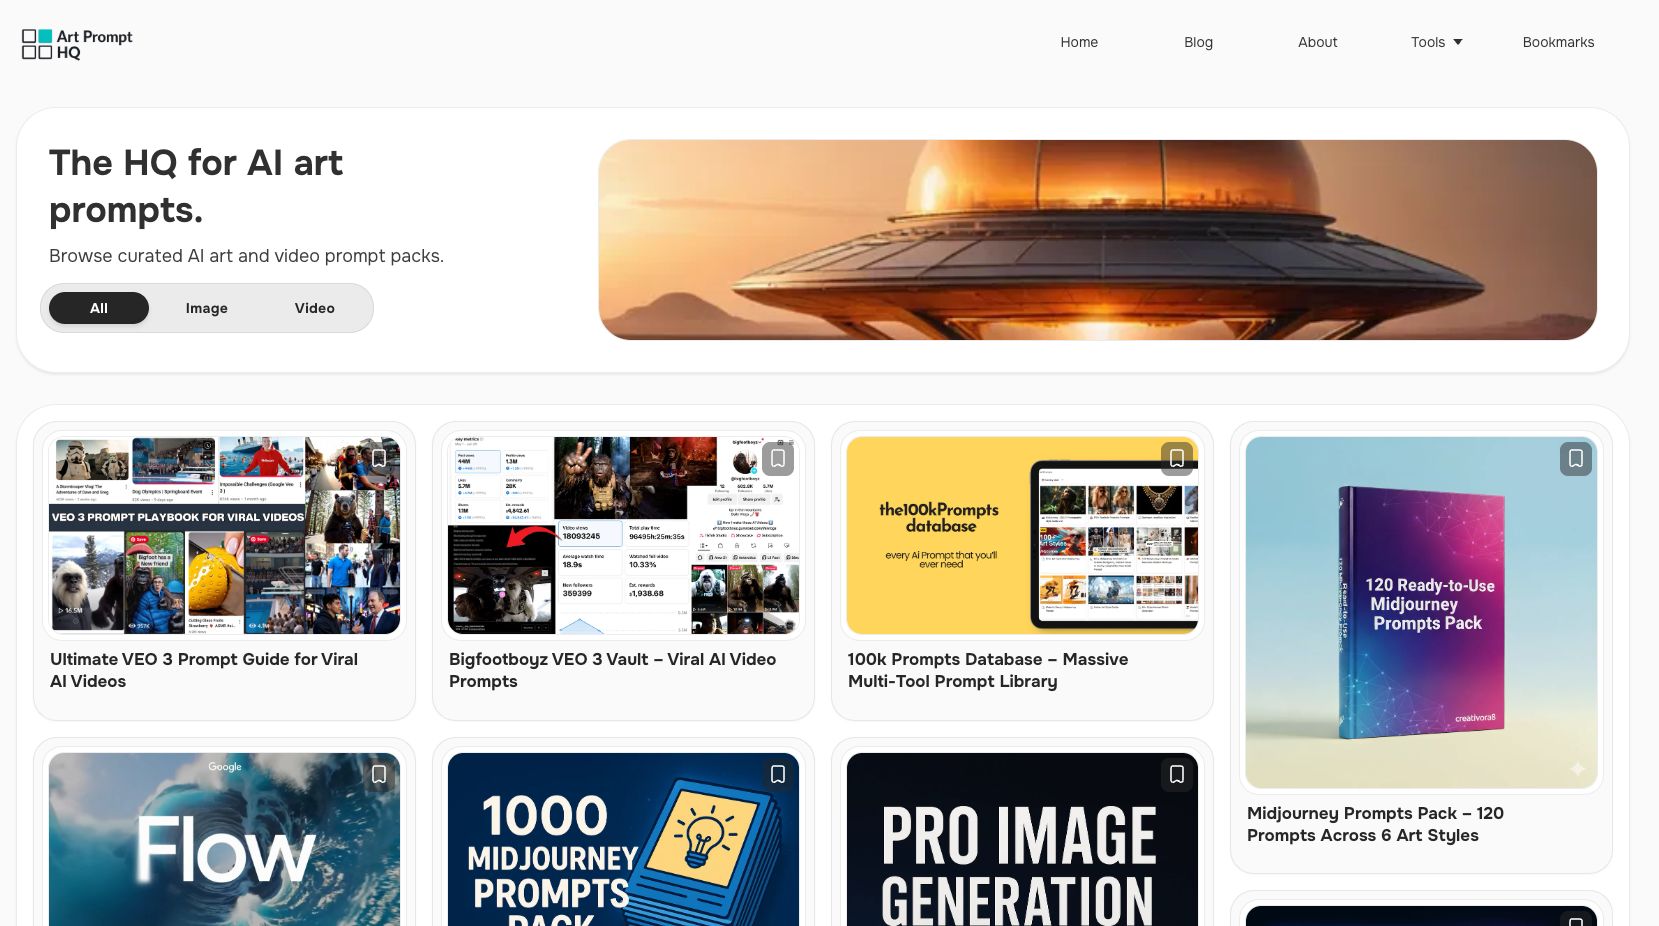This screenshot has width=1659, height=926.
Task: Bookmark the Google Flow card
Action: tap(379, 774)
